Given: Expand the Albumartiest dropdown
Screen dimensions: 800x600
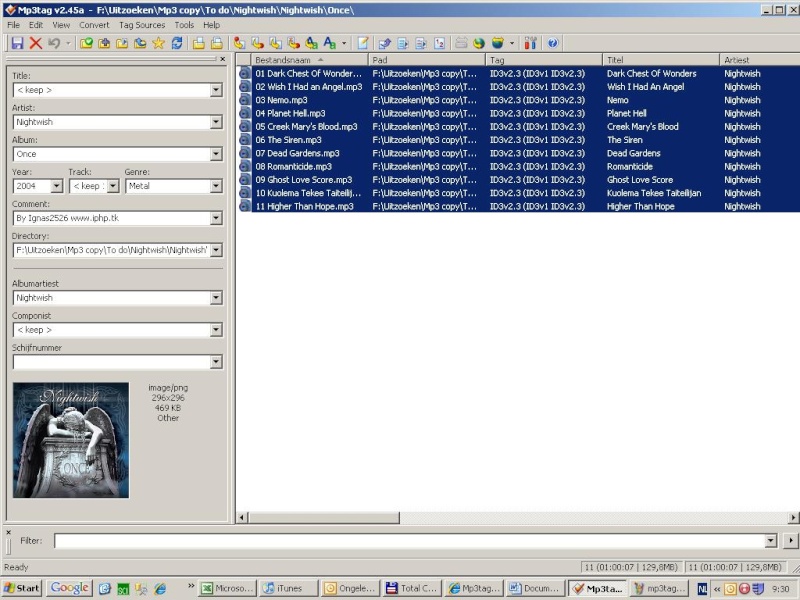Looking at the screenshot, I should (x=216, y=298).
